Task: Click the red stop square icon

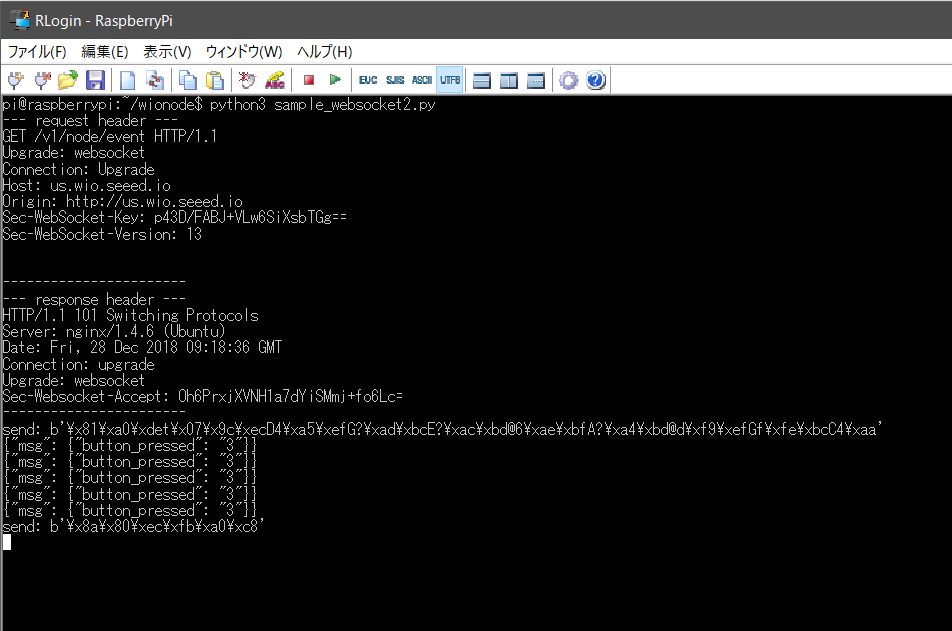Action: click(308, 80)
